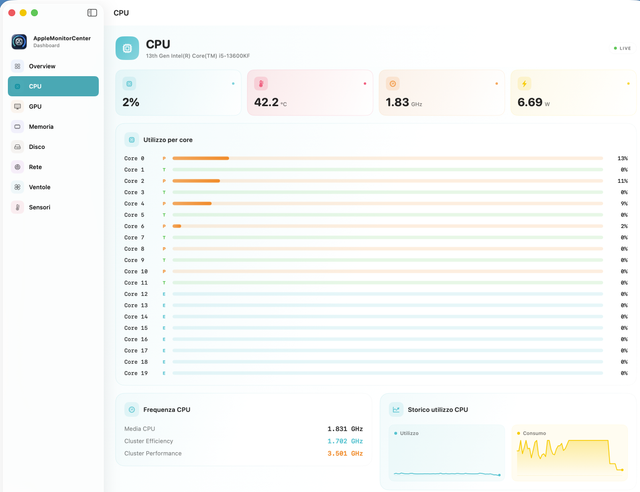Click the Frequenza CPU clock icon

click(x=131, y=410)
